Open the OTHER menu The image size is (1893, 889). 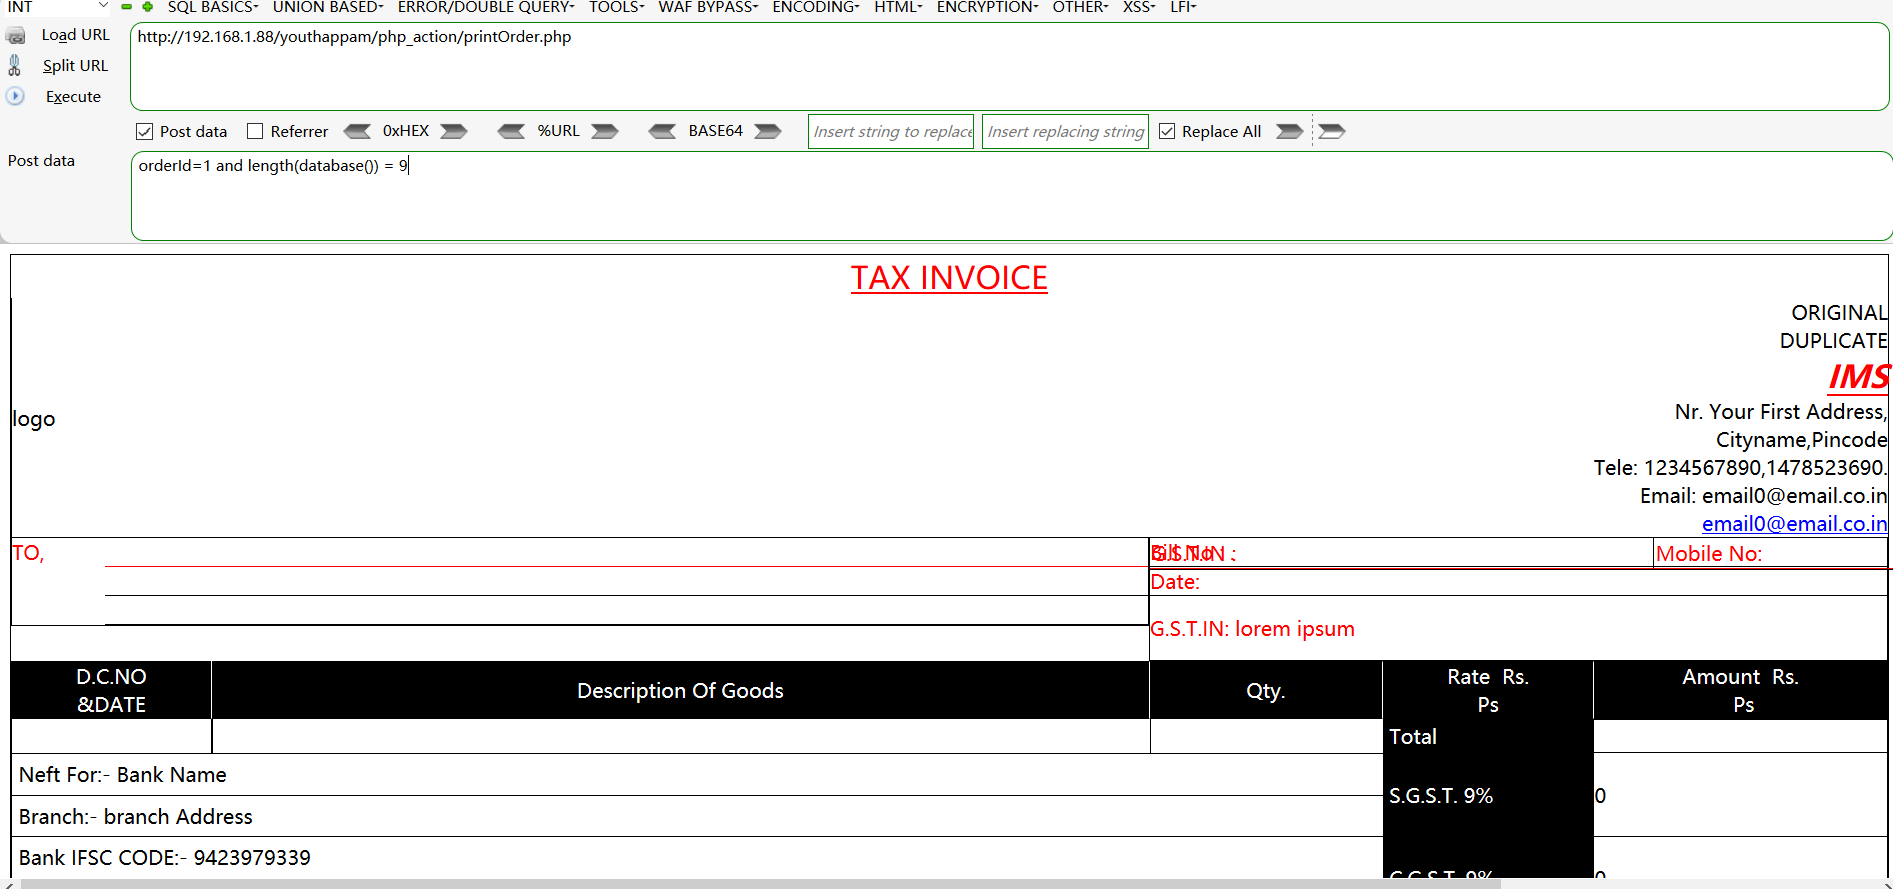point(1080,7)
